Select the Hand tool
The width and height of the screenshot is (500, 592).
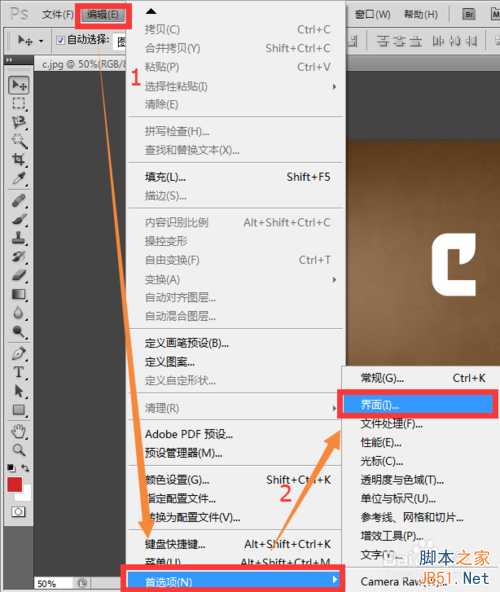pyautogui.click(x=19, y=431)
